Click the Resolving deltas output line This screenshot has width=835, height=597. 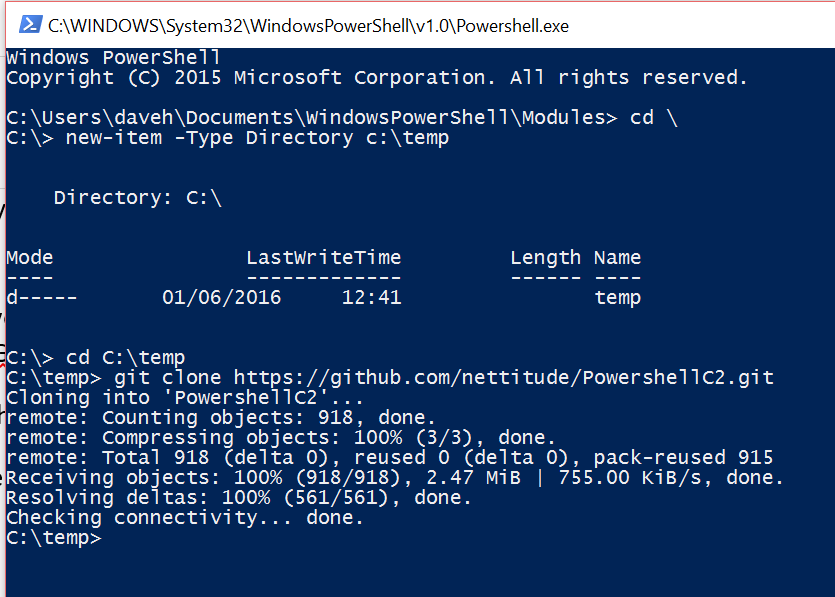point(239,497)
